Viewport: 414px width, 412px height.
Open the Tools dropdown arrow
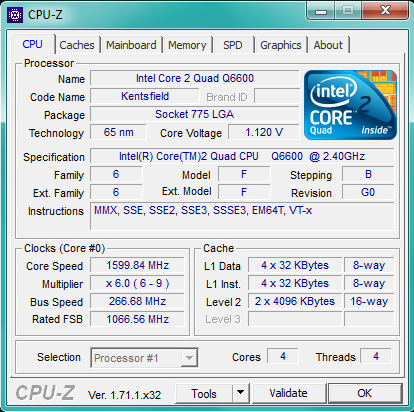tap(241, 393)
